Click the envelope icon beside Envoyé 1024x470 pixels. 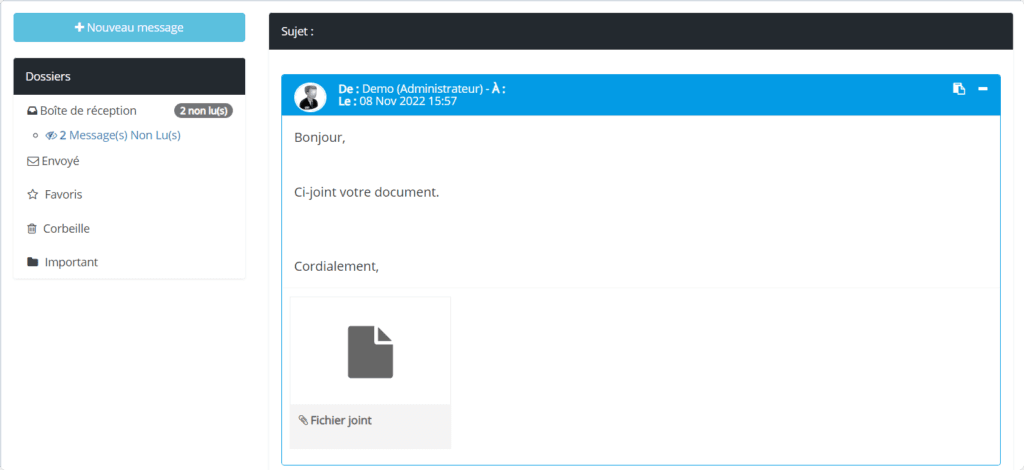pos(33,161)
